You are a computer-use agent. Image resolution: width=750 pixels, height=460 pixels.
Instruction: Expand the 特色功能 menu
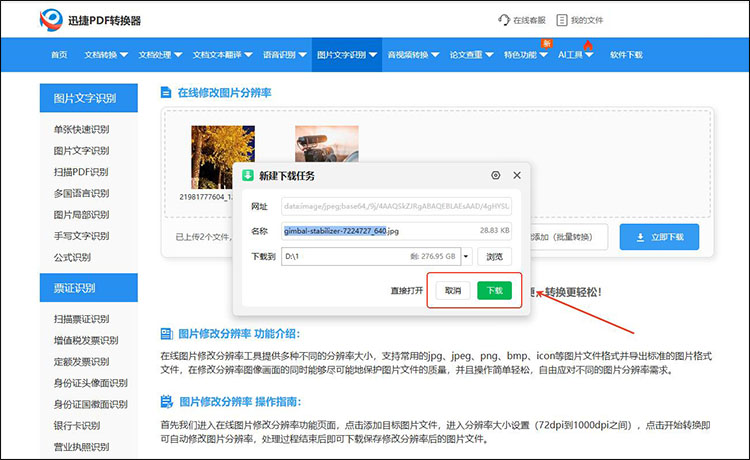526,55
